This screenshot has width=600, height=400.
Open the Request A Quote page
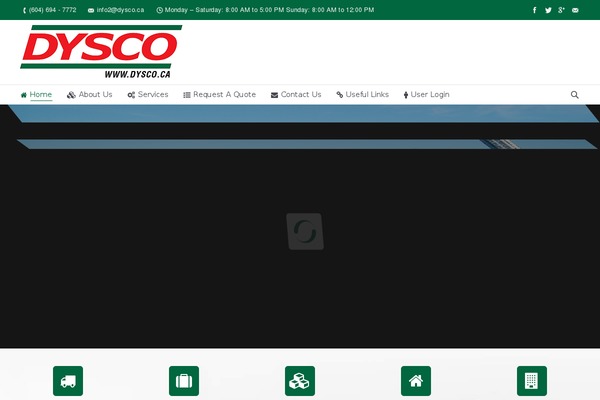pyautogui.click(x=219, y=95)
